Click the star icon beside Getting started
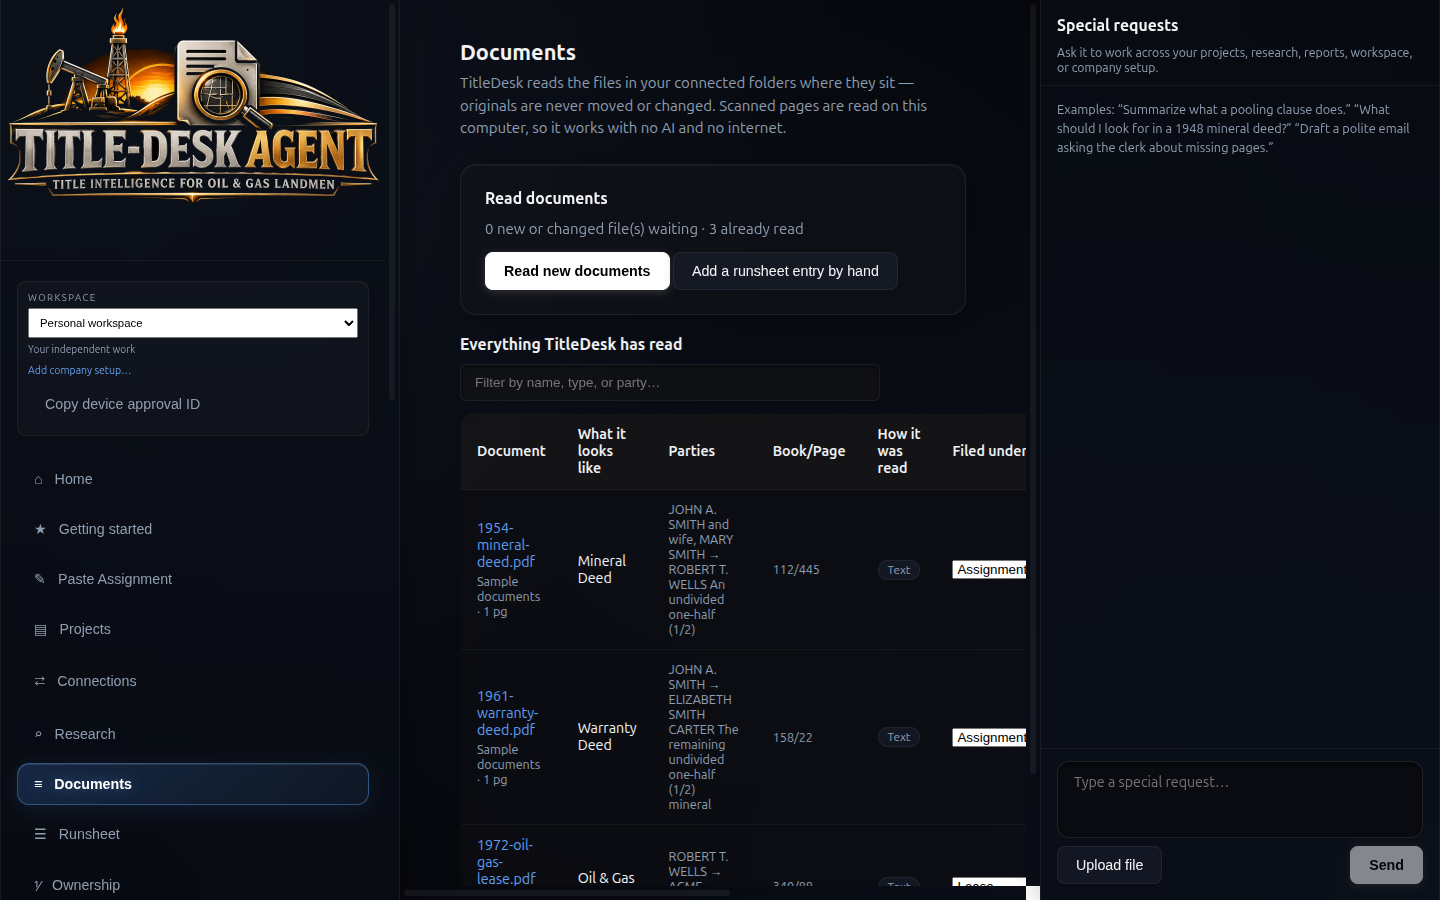This screenshot has width=1440, height=900. coord(40,529)
